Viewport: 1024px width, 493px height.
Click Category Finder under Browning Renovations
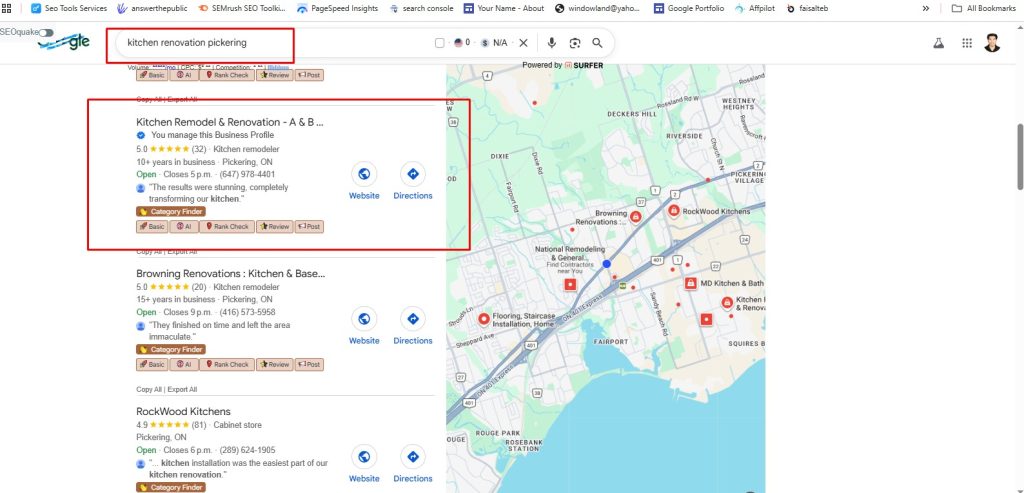[171, 349]
